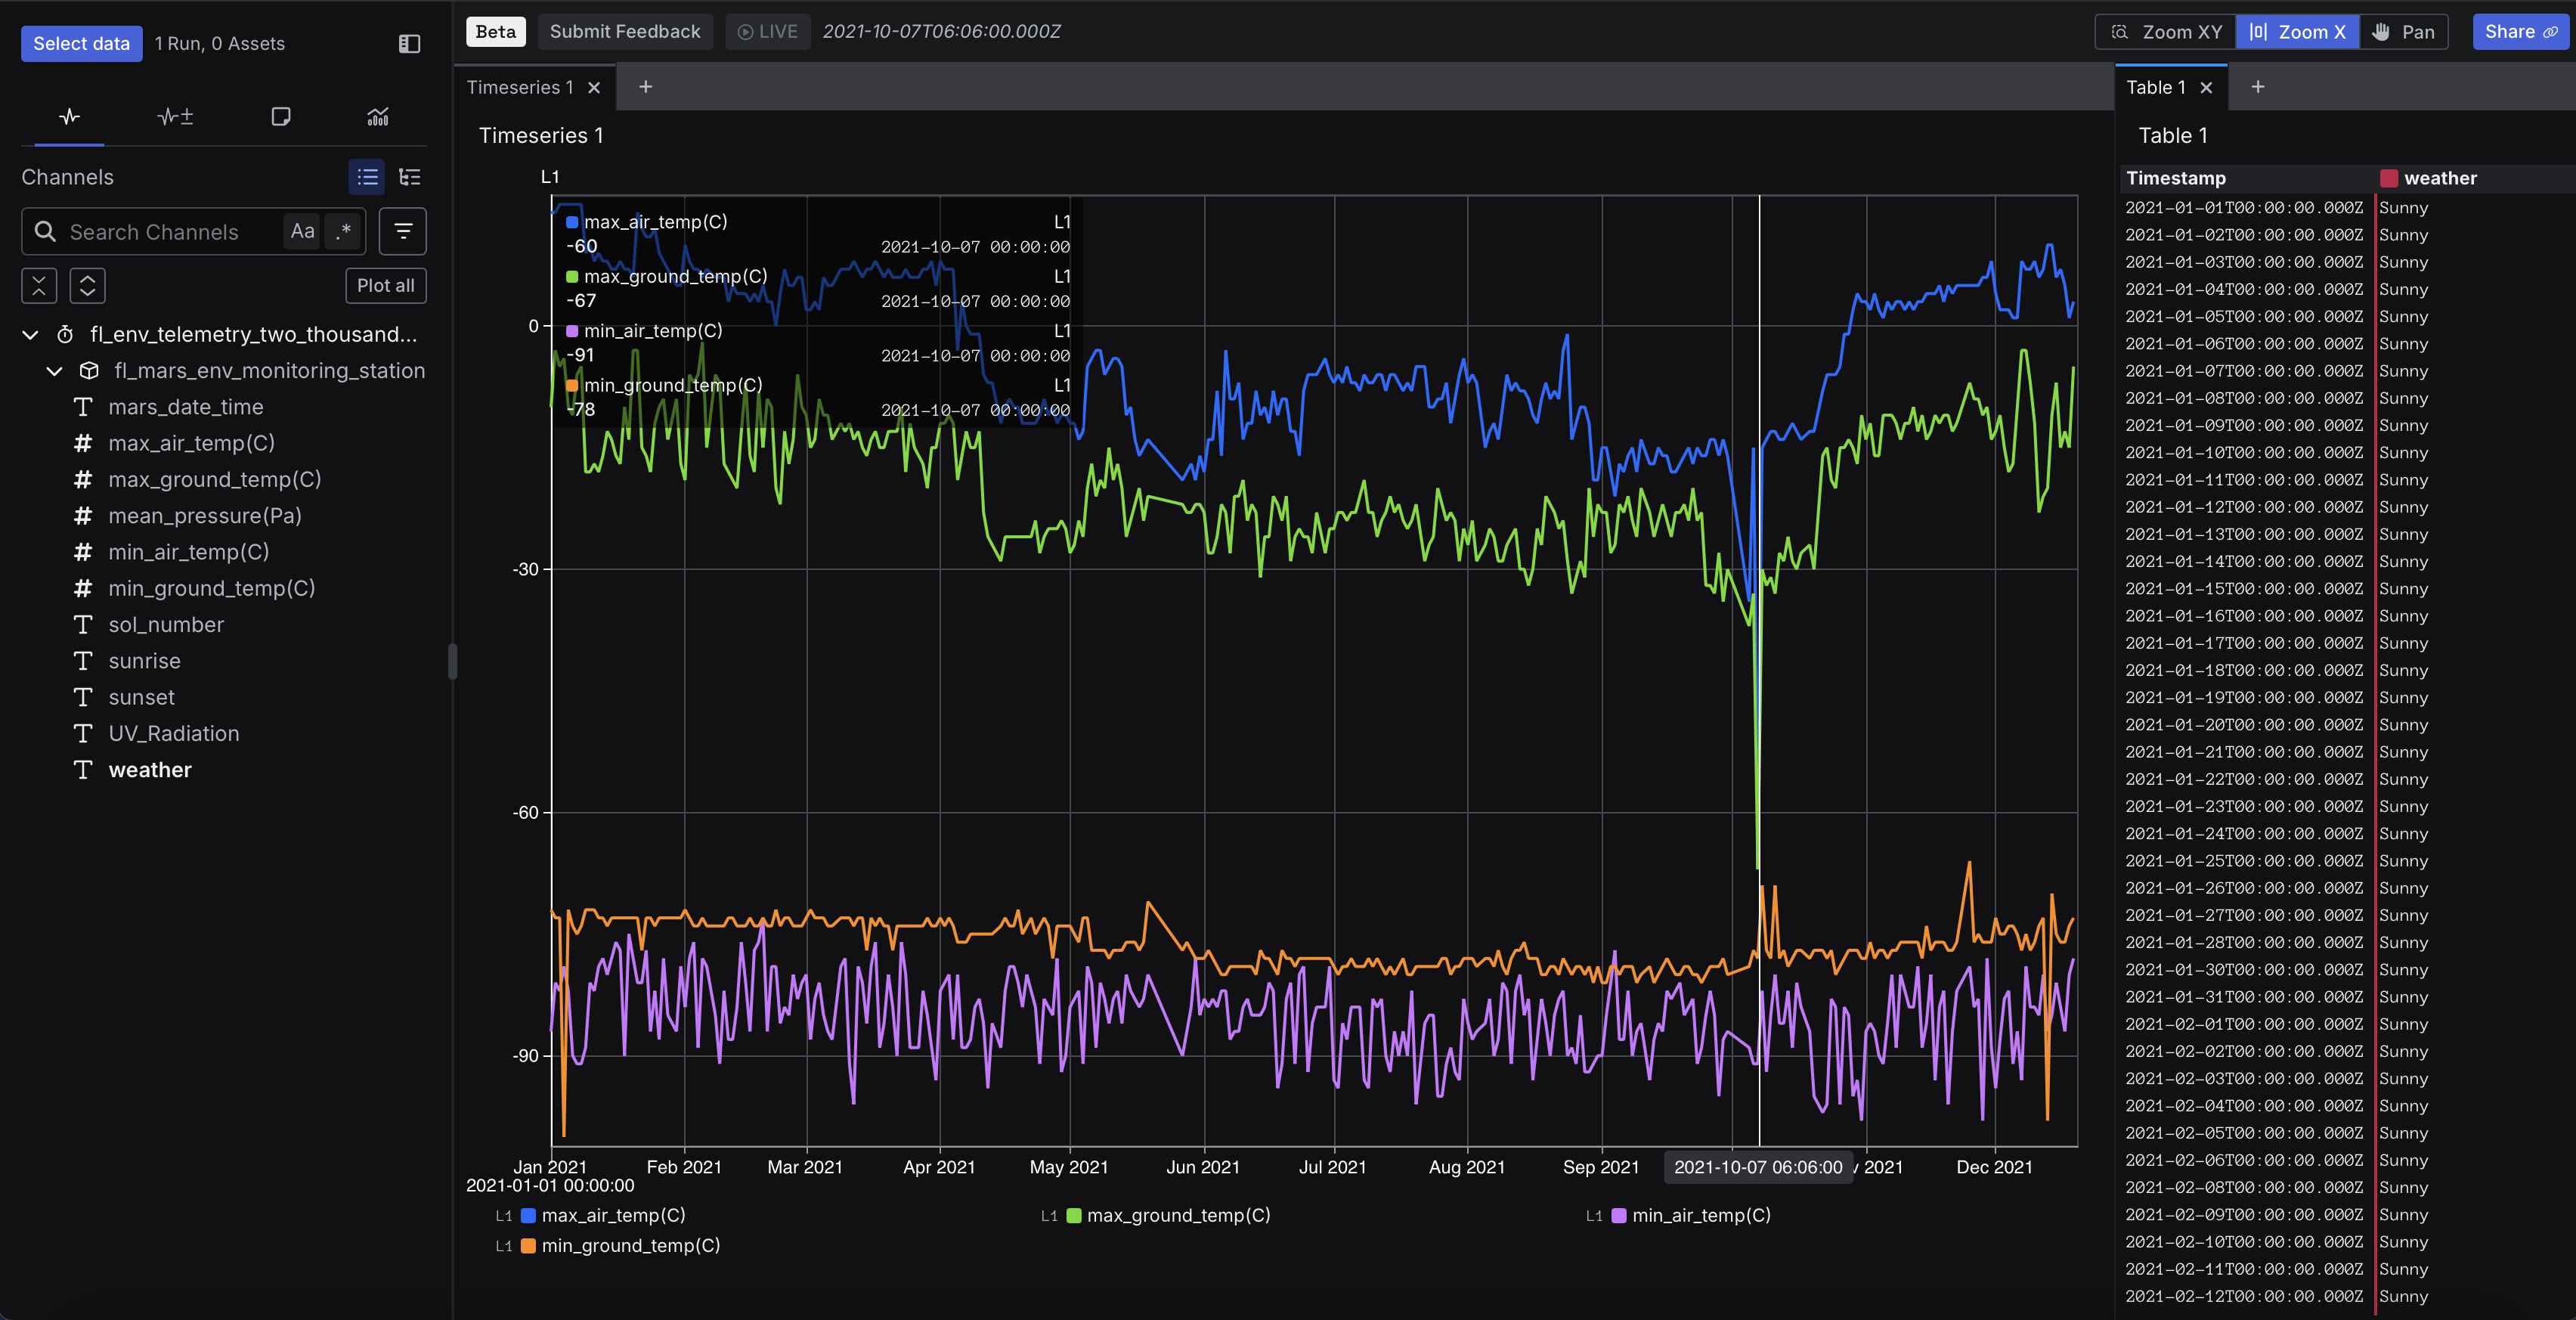This screenshot has height=1320, width=2576.
Task: Open the statistics chart tab icon
Action: point(378,117)
